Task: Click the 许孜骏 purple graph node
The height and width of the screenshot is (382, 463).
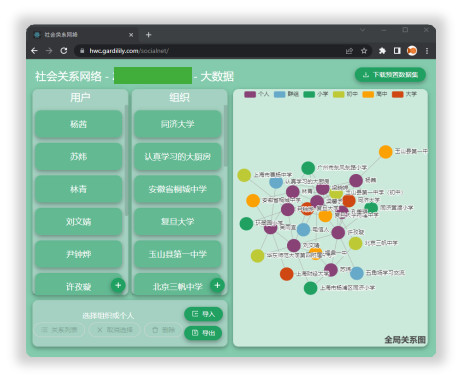Action: (338, 232)
